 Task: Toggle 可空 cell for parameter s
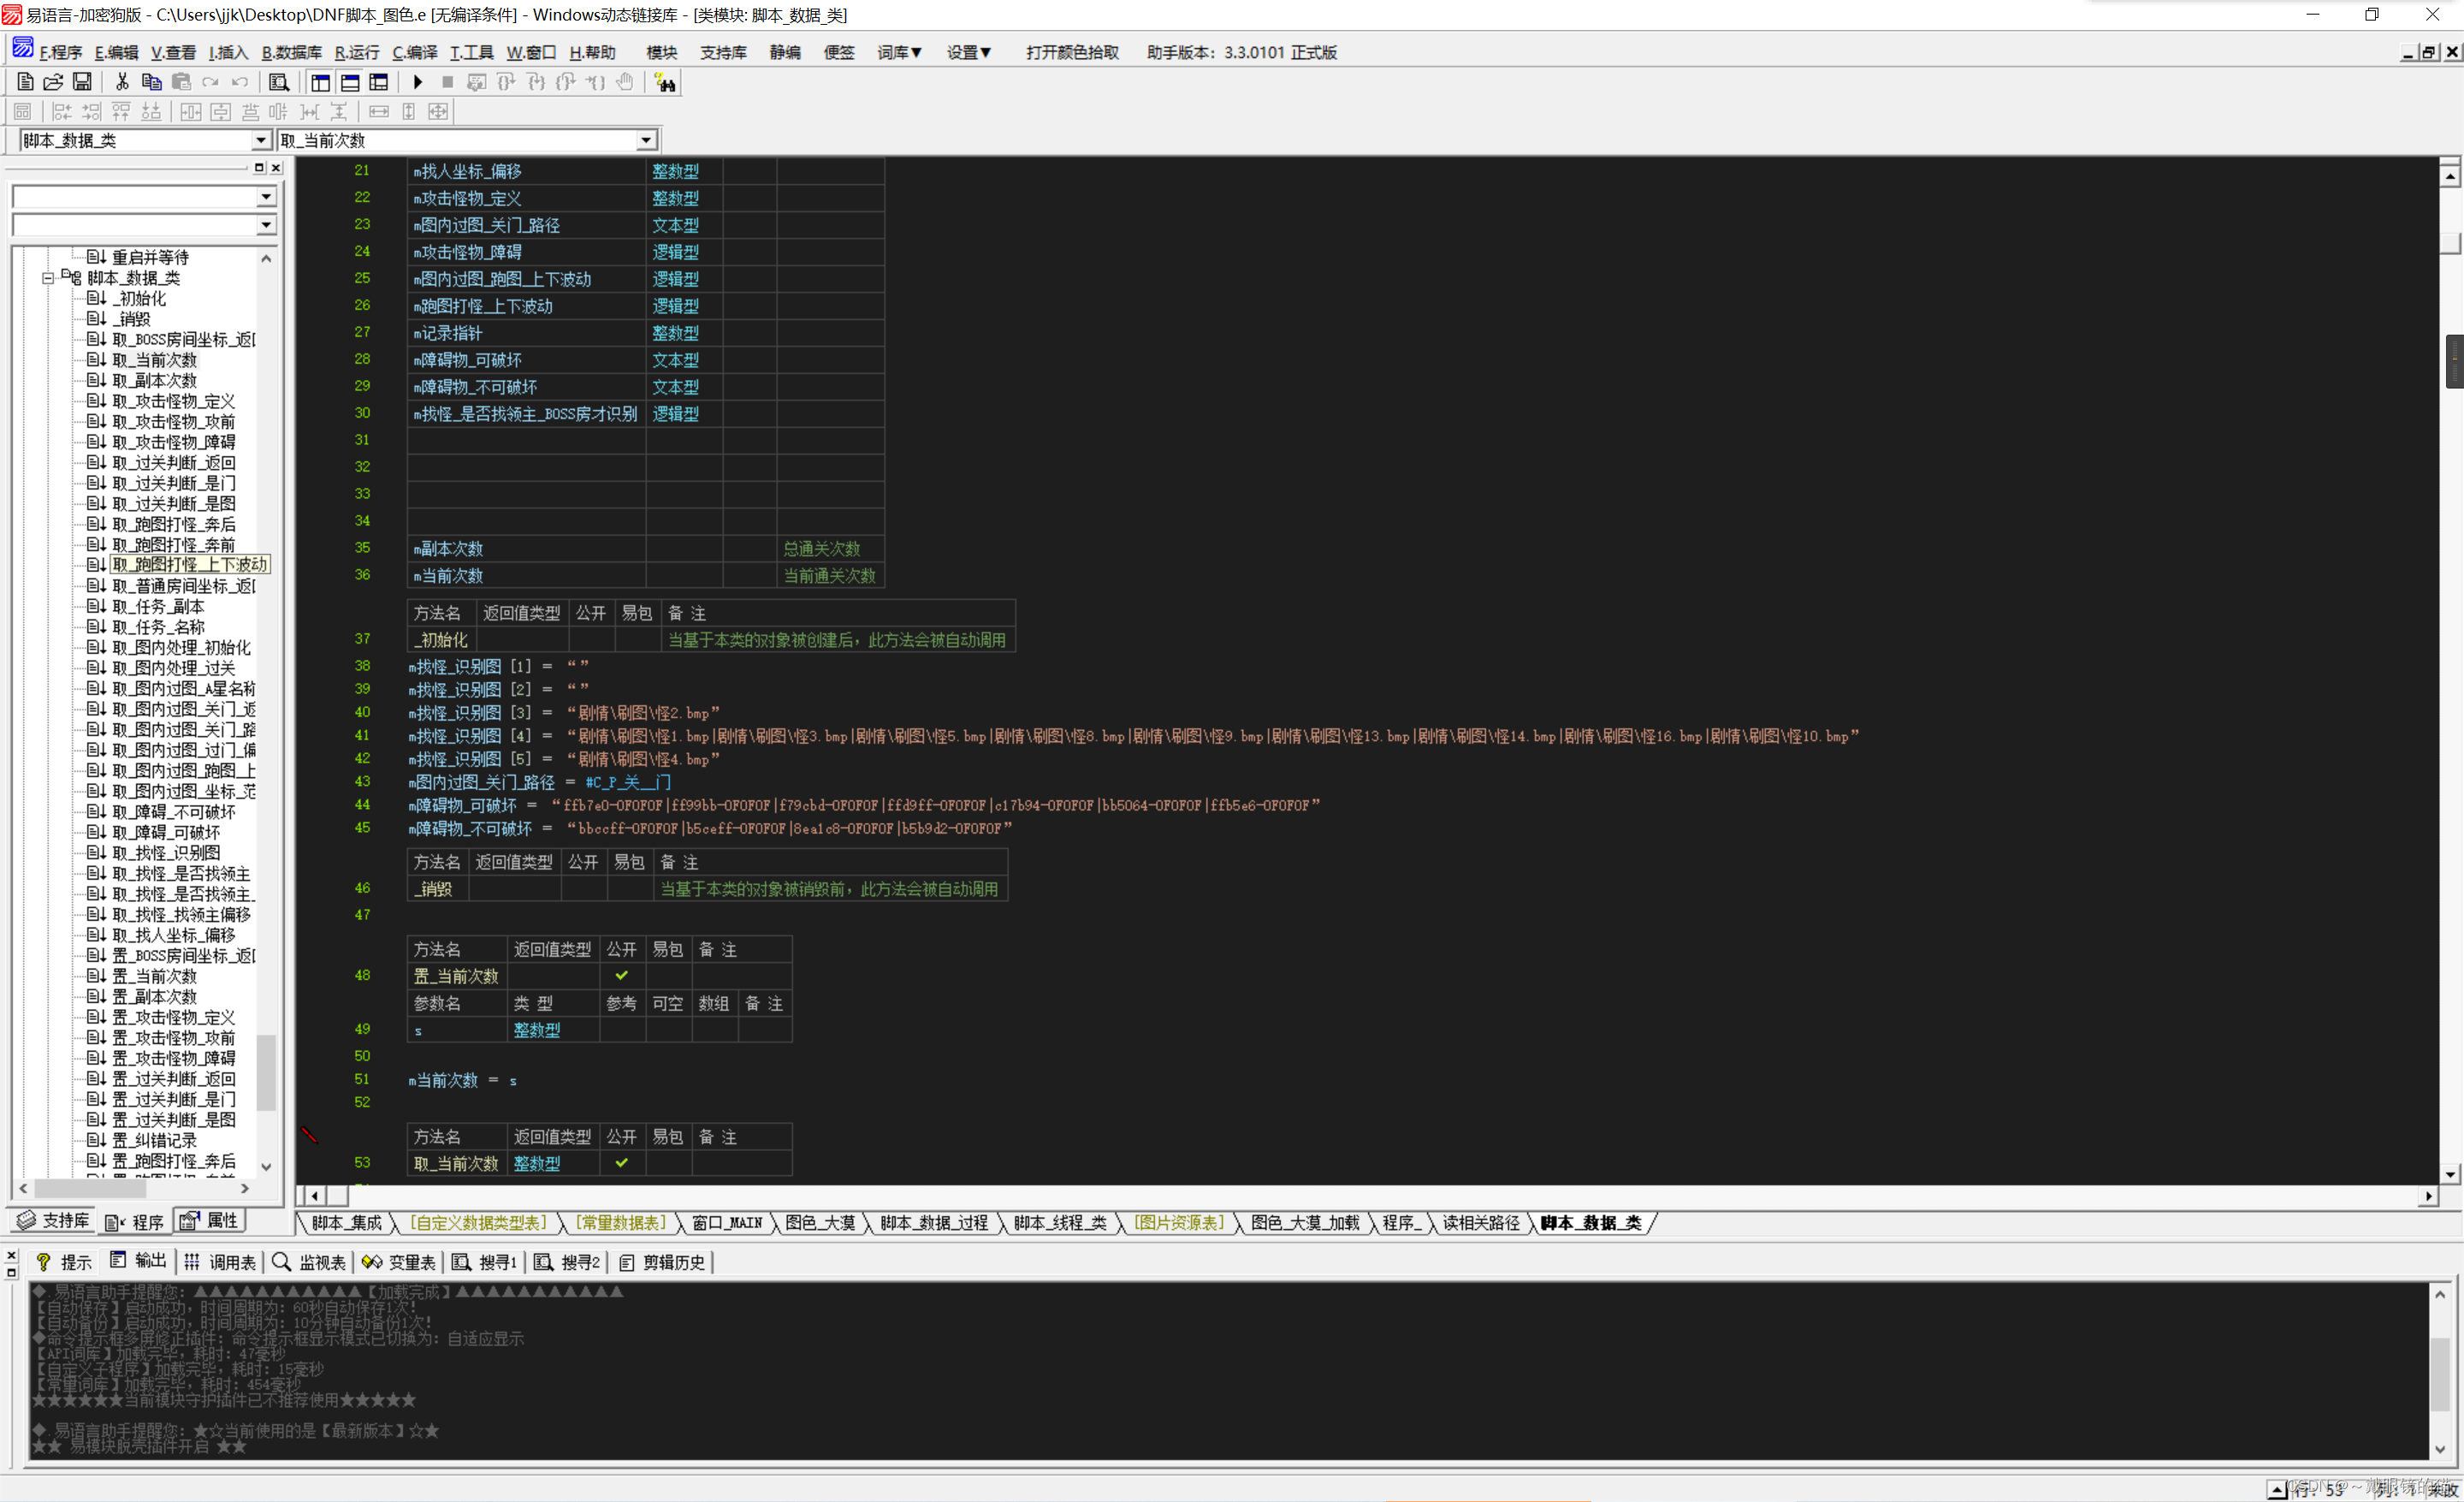(667, 1030)
